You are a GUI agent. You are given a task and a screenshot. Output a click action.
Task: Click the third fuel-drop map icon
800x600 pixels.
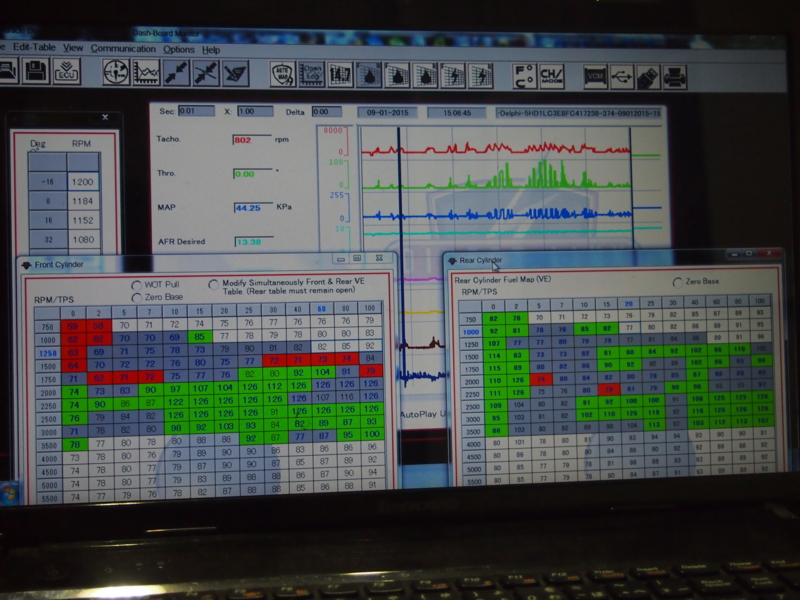(426, 76)
